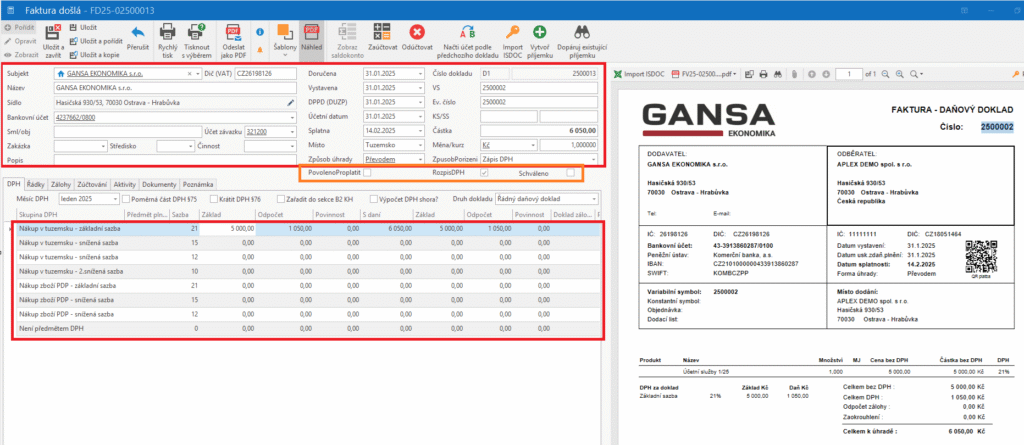Click the open-in-window icon in preview toolbar
Image resolution: width=1024 pixels, height=445 pixels.
click(748, 74)
